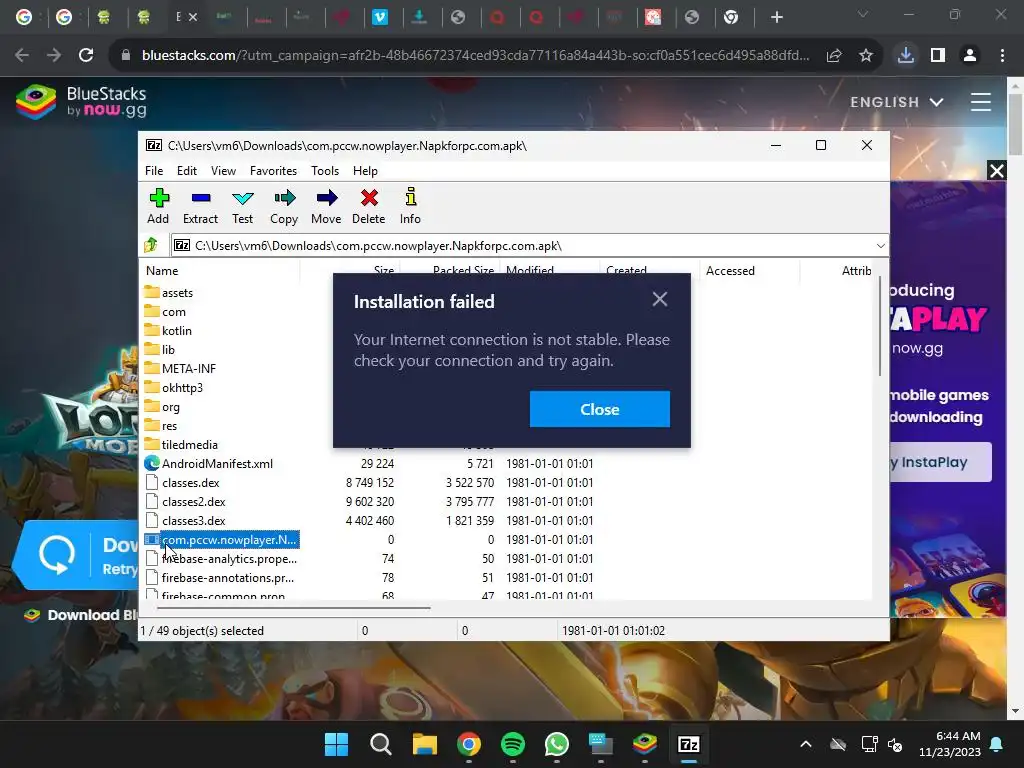Screen dimensions: 1024x768
Task: Open the Tools menu
Action: pos(325,170)
